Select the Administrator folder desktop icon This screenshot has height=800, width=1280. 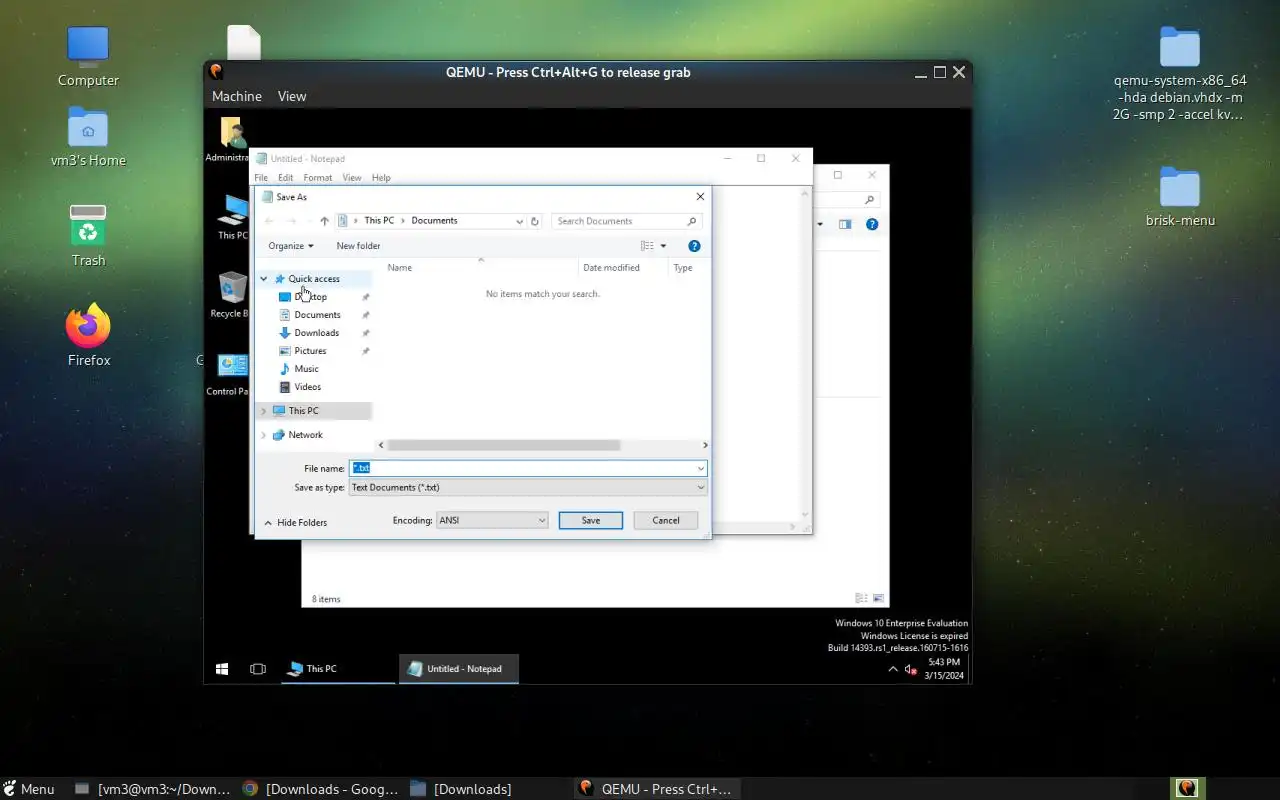click(231, 140)
